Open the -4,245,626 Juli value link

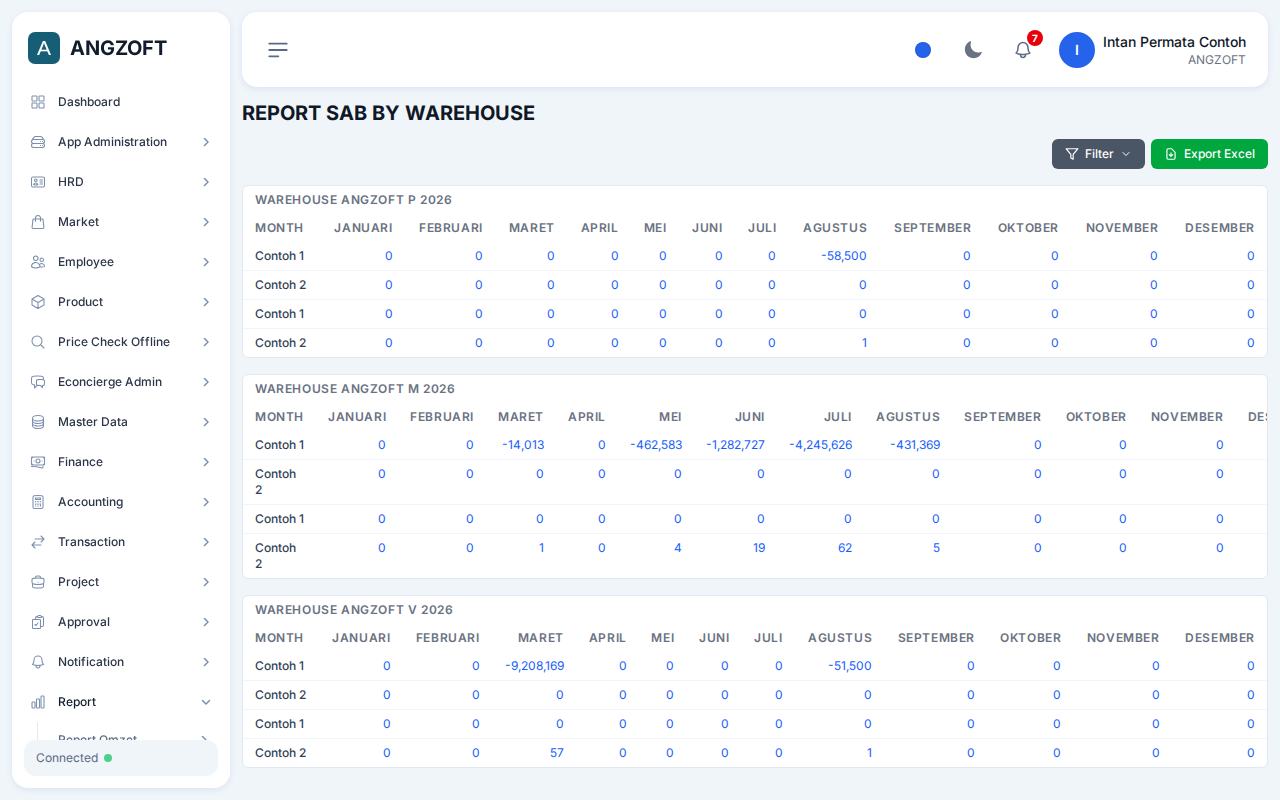821,445
